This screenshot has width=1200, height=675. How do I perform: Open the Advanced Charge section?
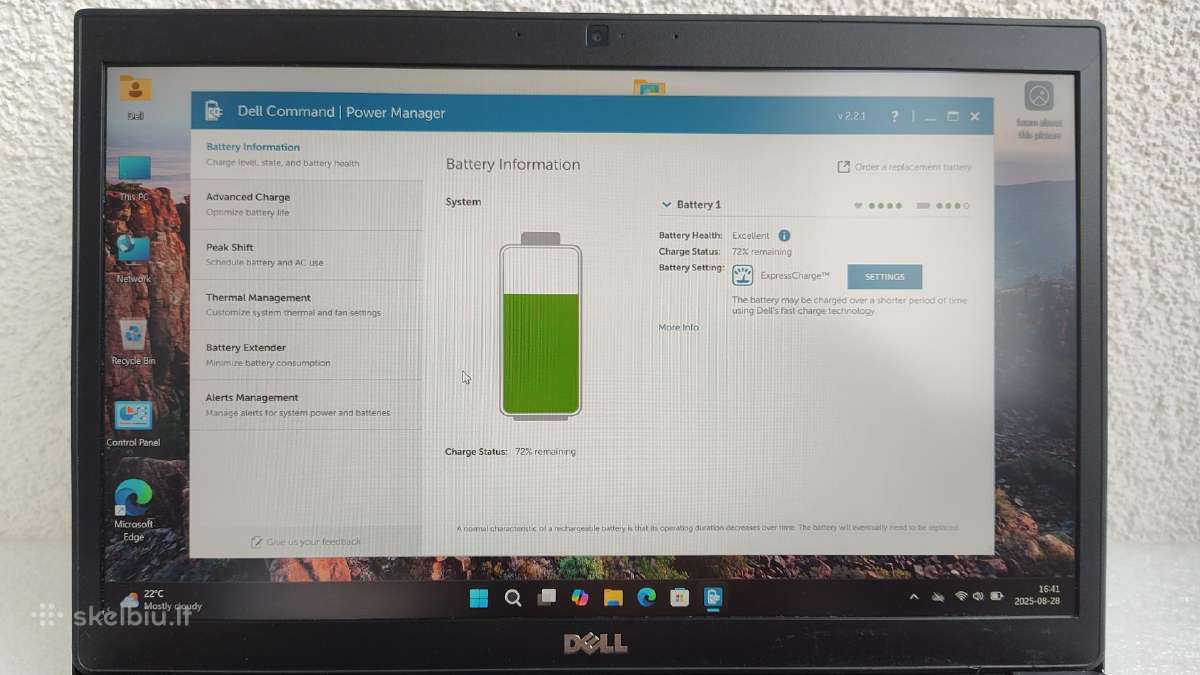307,205
